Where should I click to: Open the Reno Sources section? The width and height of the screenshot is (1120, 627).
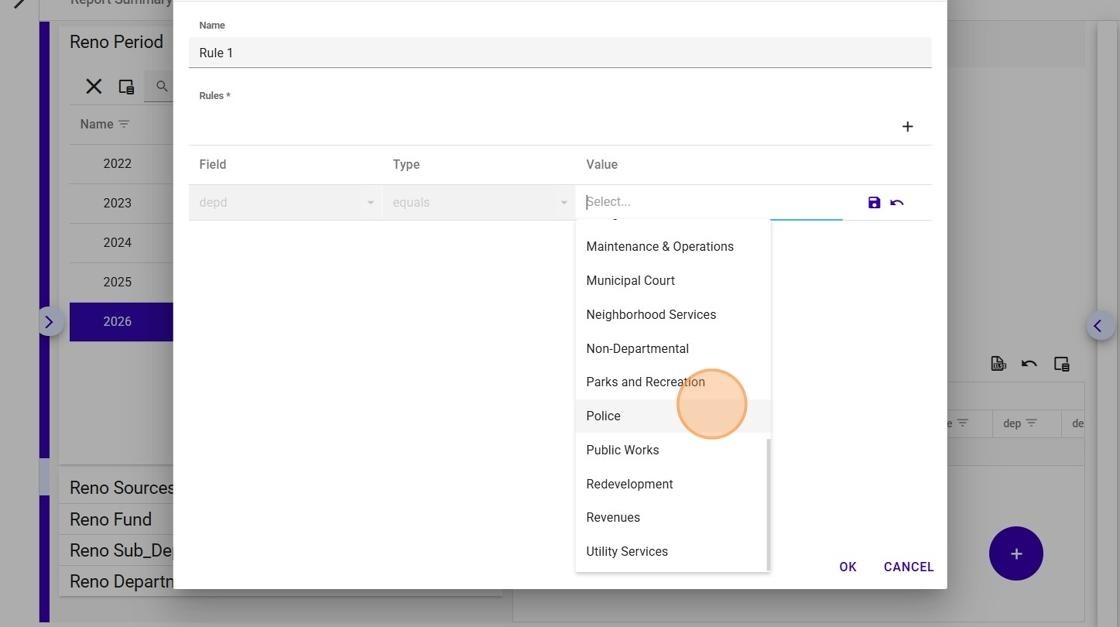[x=121, y=488]
